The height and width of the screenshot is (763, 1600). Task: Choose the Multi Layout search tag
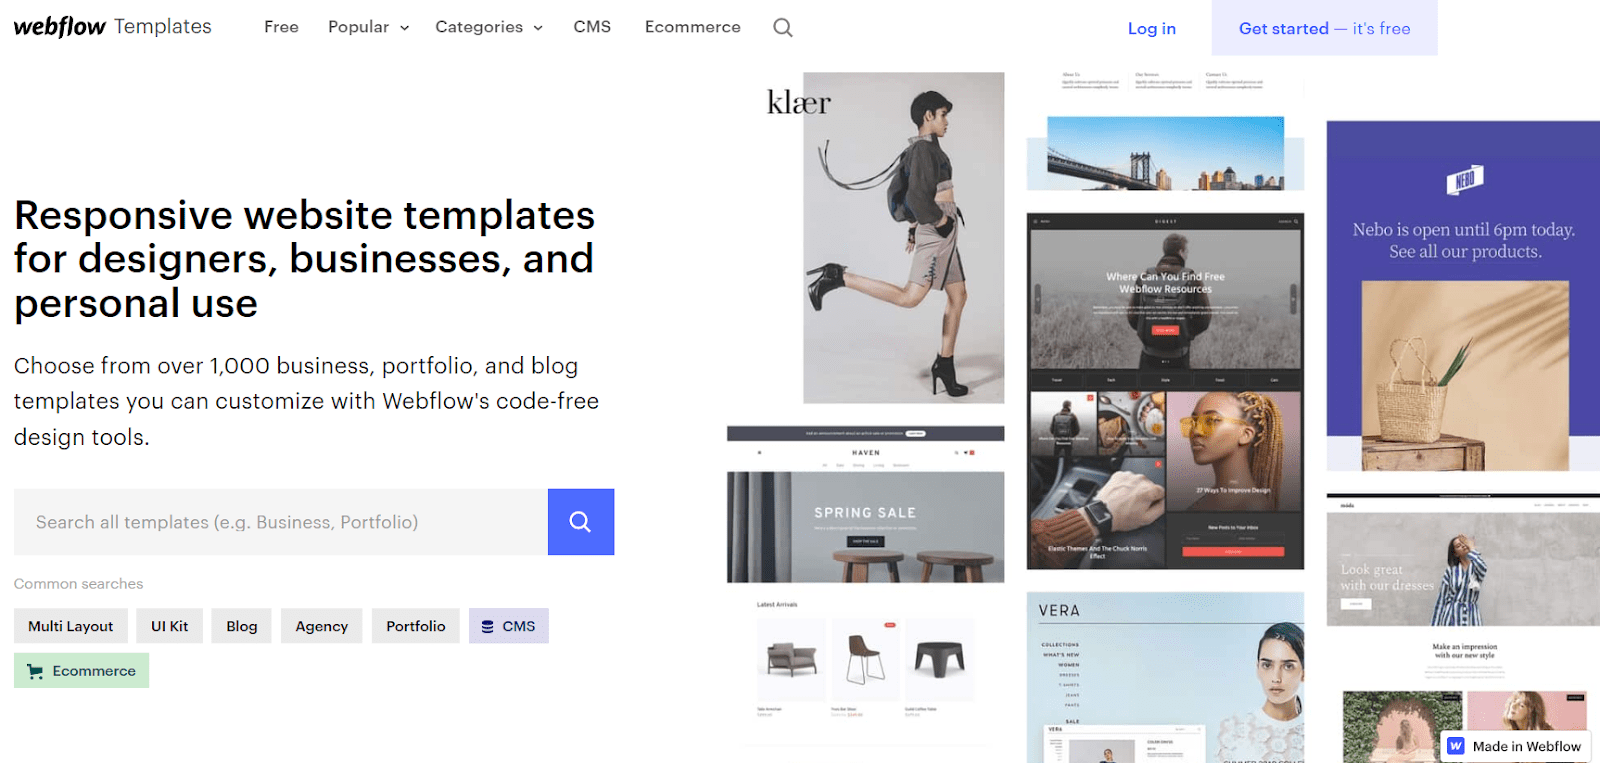[x=71, y=626]
